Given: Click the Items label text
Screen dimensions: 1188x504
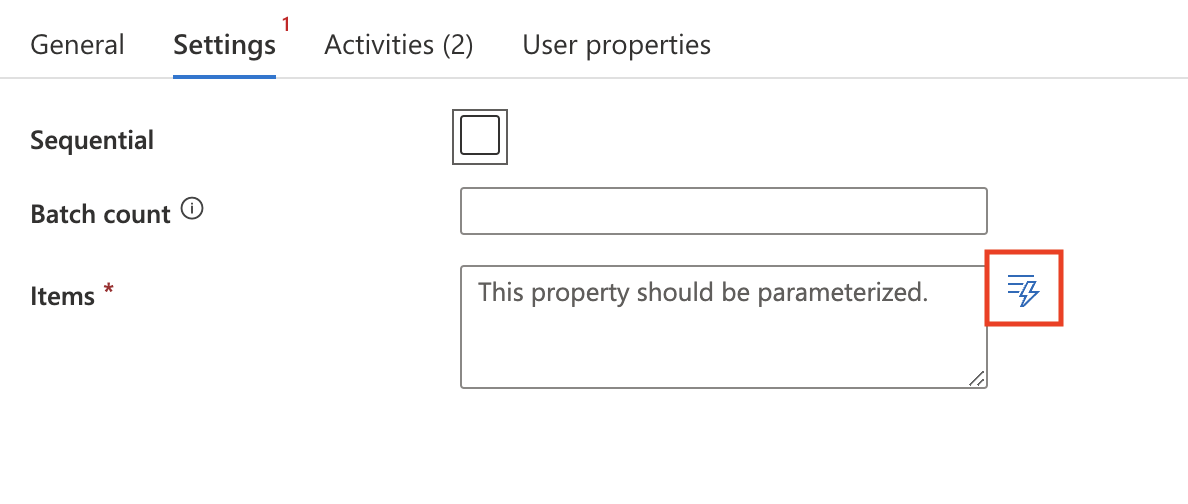Looking at the screenshot, I should pos(62,296).
